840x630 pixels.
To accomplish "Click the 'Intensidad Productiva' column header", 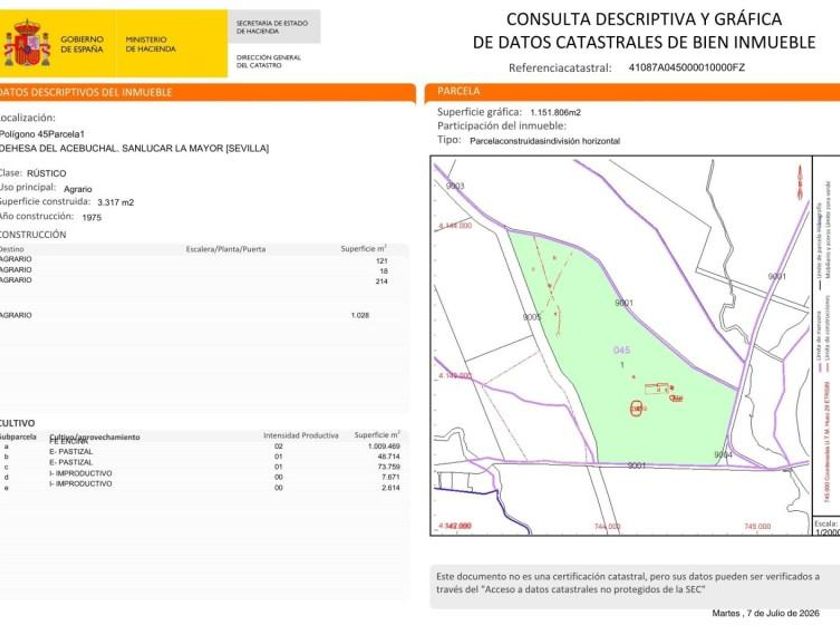I will 301,436.
